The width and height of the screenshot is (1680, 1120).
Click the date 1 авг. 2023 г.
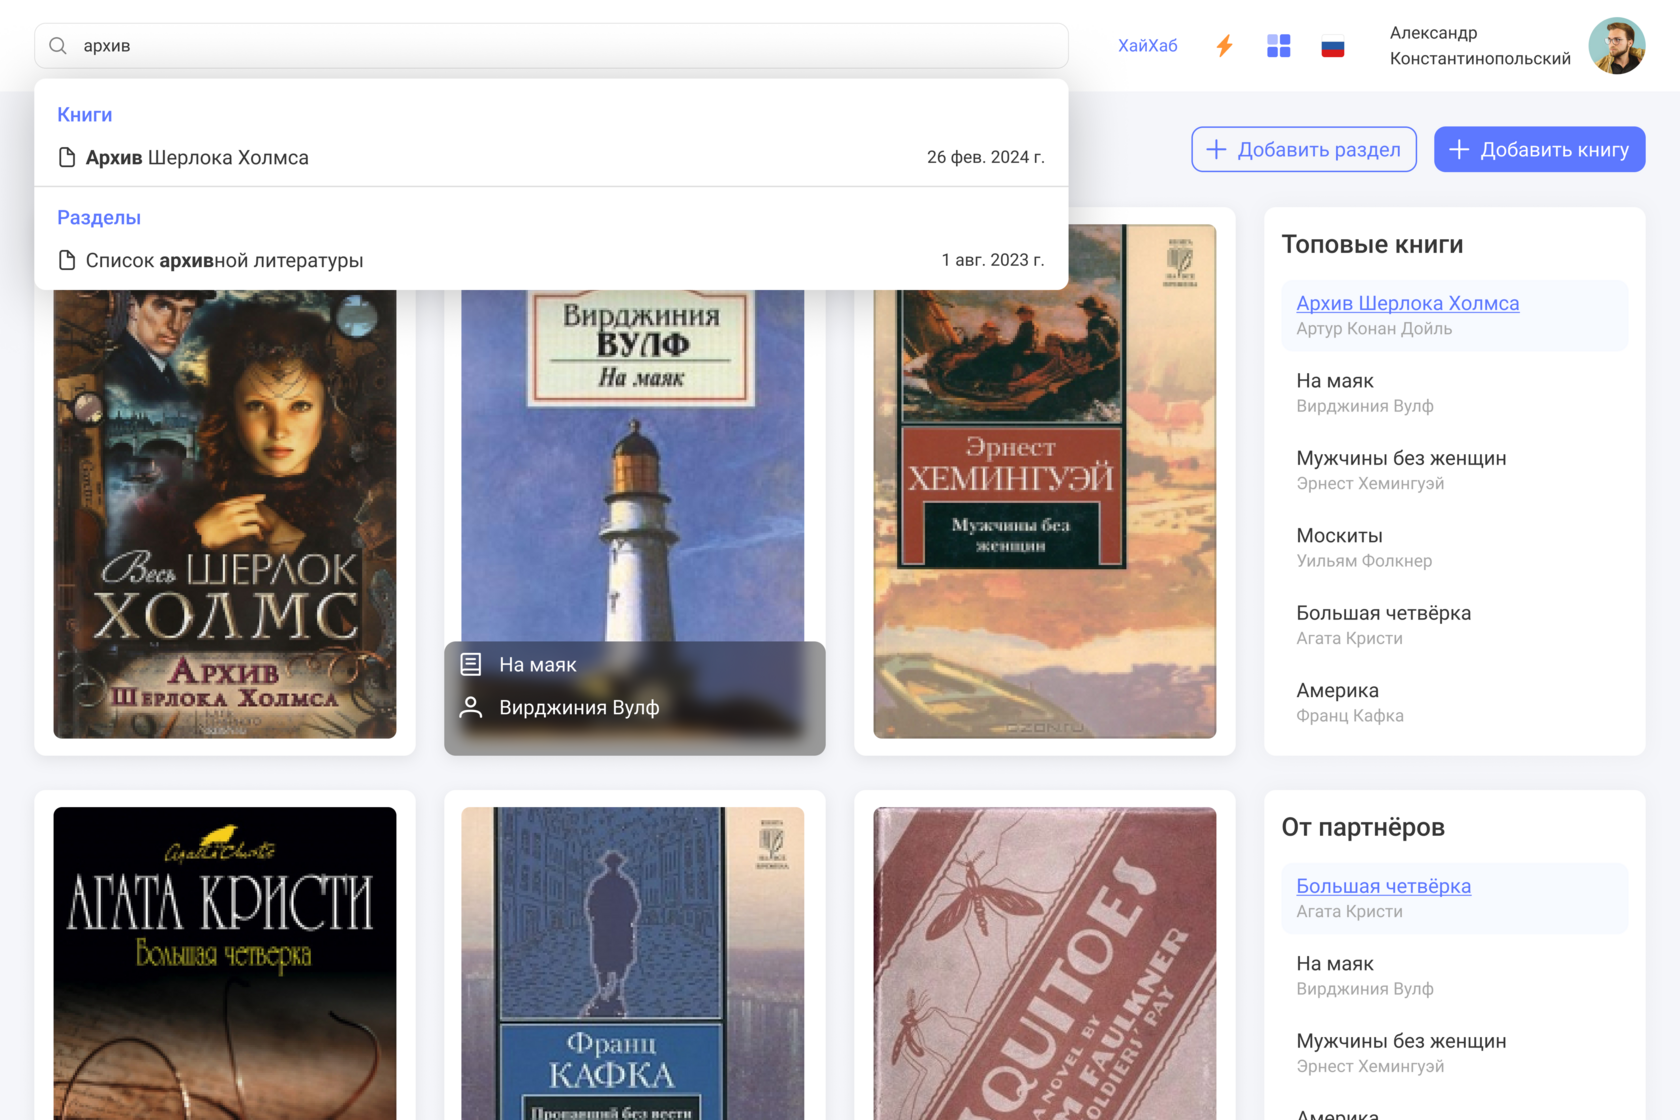pos(992,260)
